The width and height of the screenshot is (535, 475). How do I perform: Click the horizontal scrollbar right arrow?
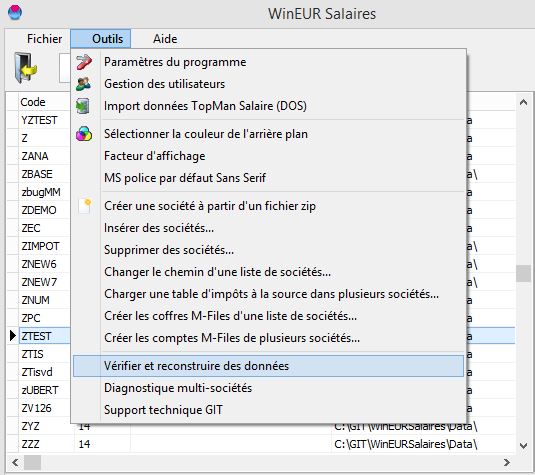pyautogui.click(x=507, y=462)
